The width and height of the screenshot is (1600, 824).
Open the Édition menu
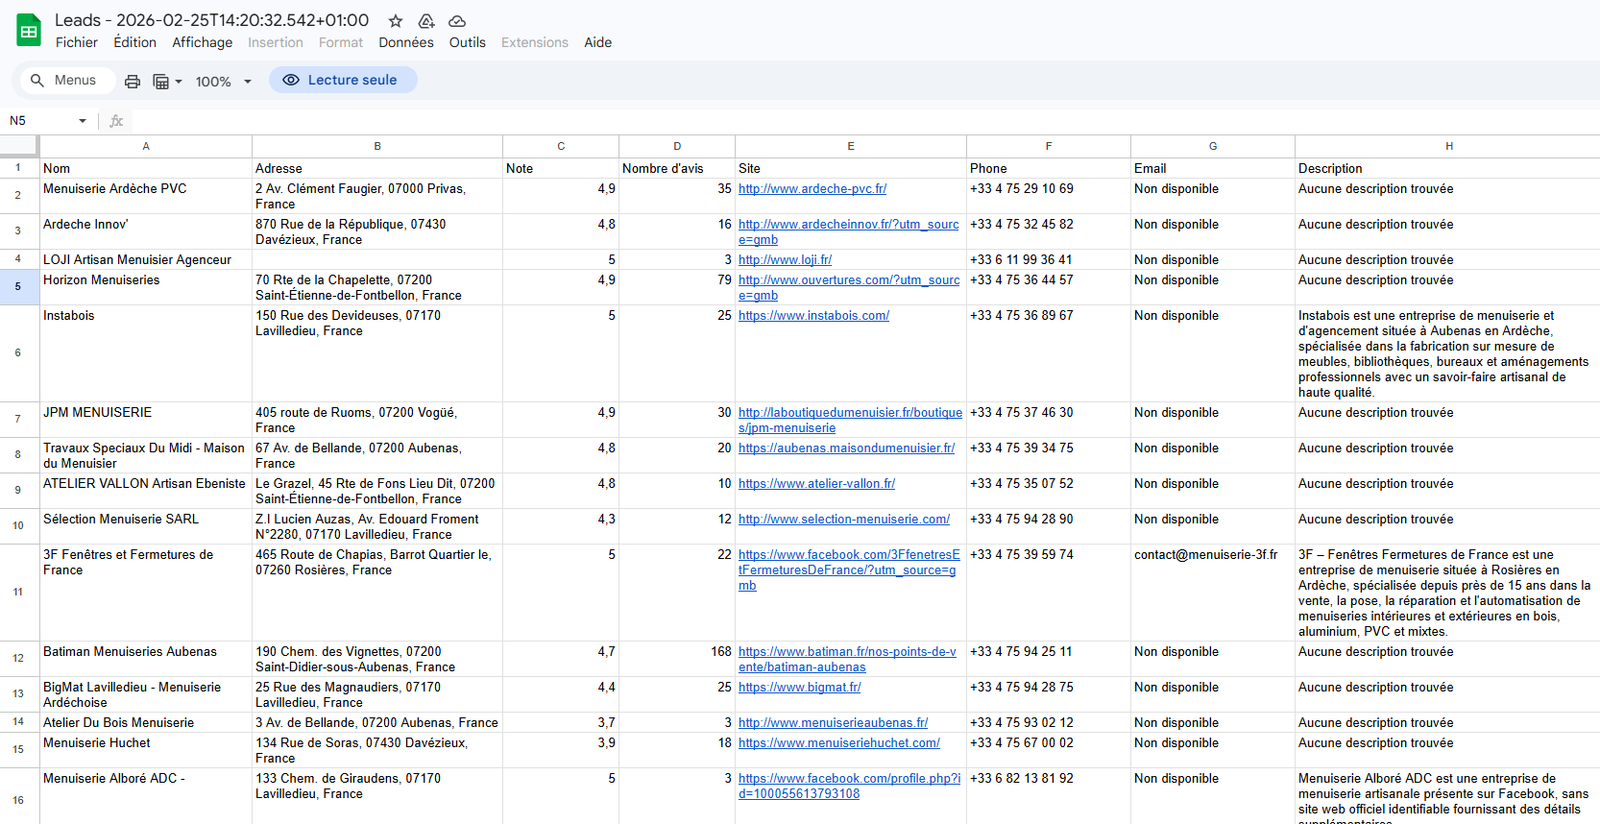[135, 42]
